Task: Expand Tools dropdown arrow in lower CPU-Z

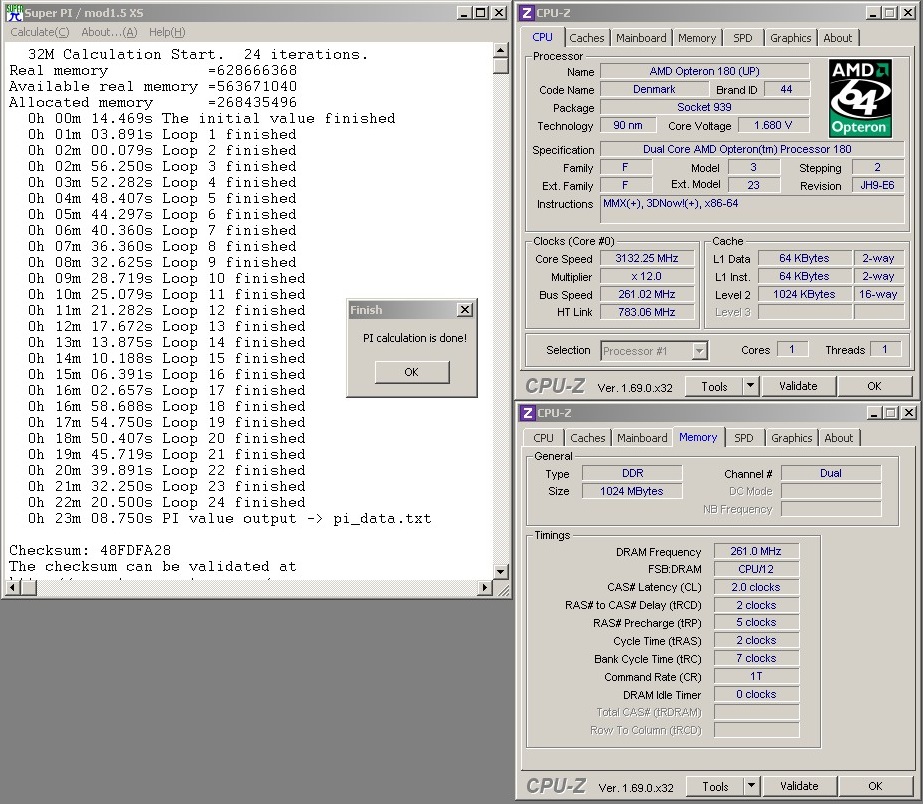Action: [751, 787]
